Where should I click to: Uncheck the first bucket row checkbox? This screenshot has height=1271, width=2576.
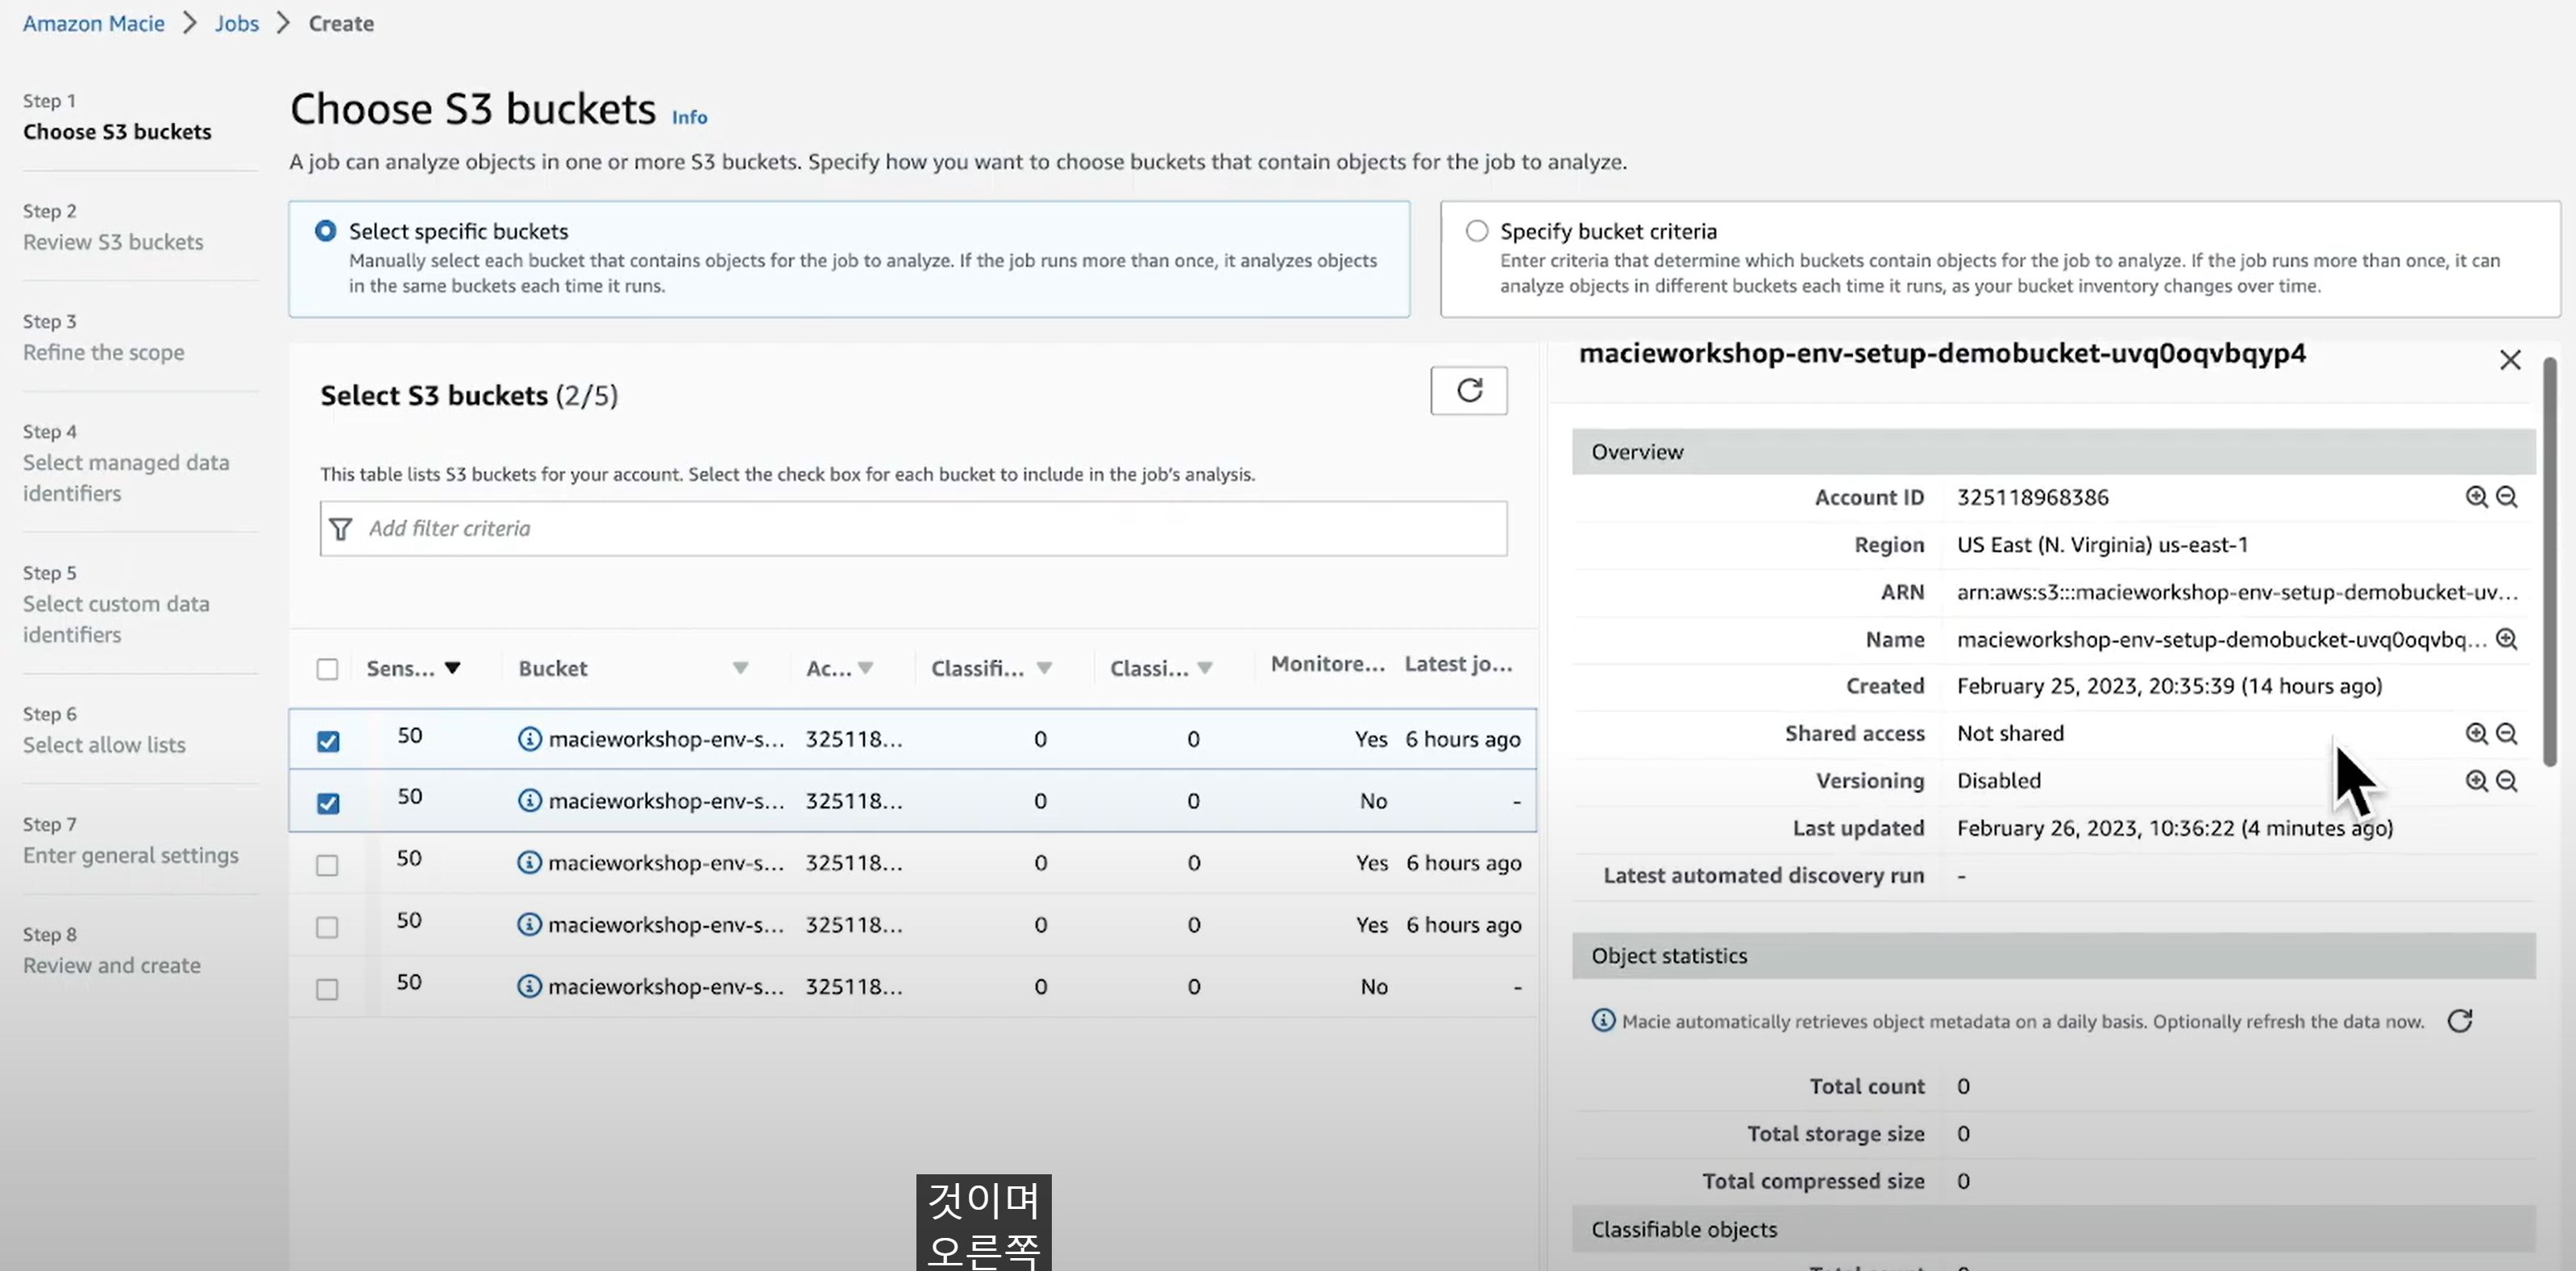pos(328,741)
